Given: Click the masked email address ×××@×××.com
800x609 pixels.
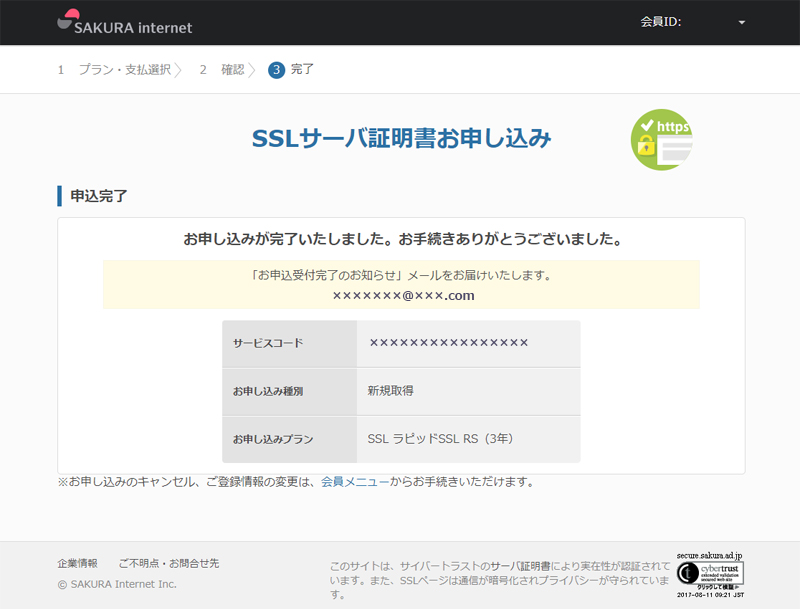Looking at the screenshot, I should click(x=403, y=296).
